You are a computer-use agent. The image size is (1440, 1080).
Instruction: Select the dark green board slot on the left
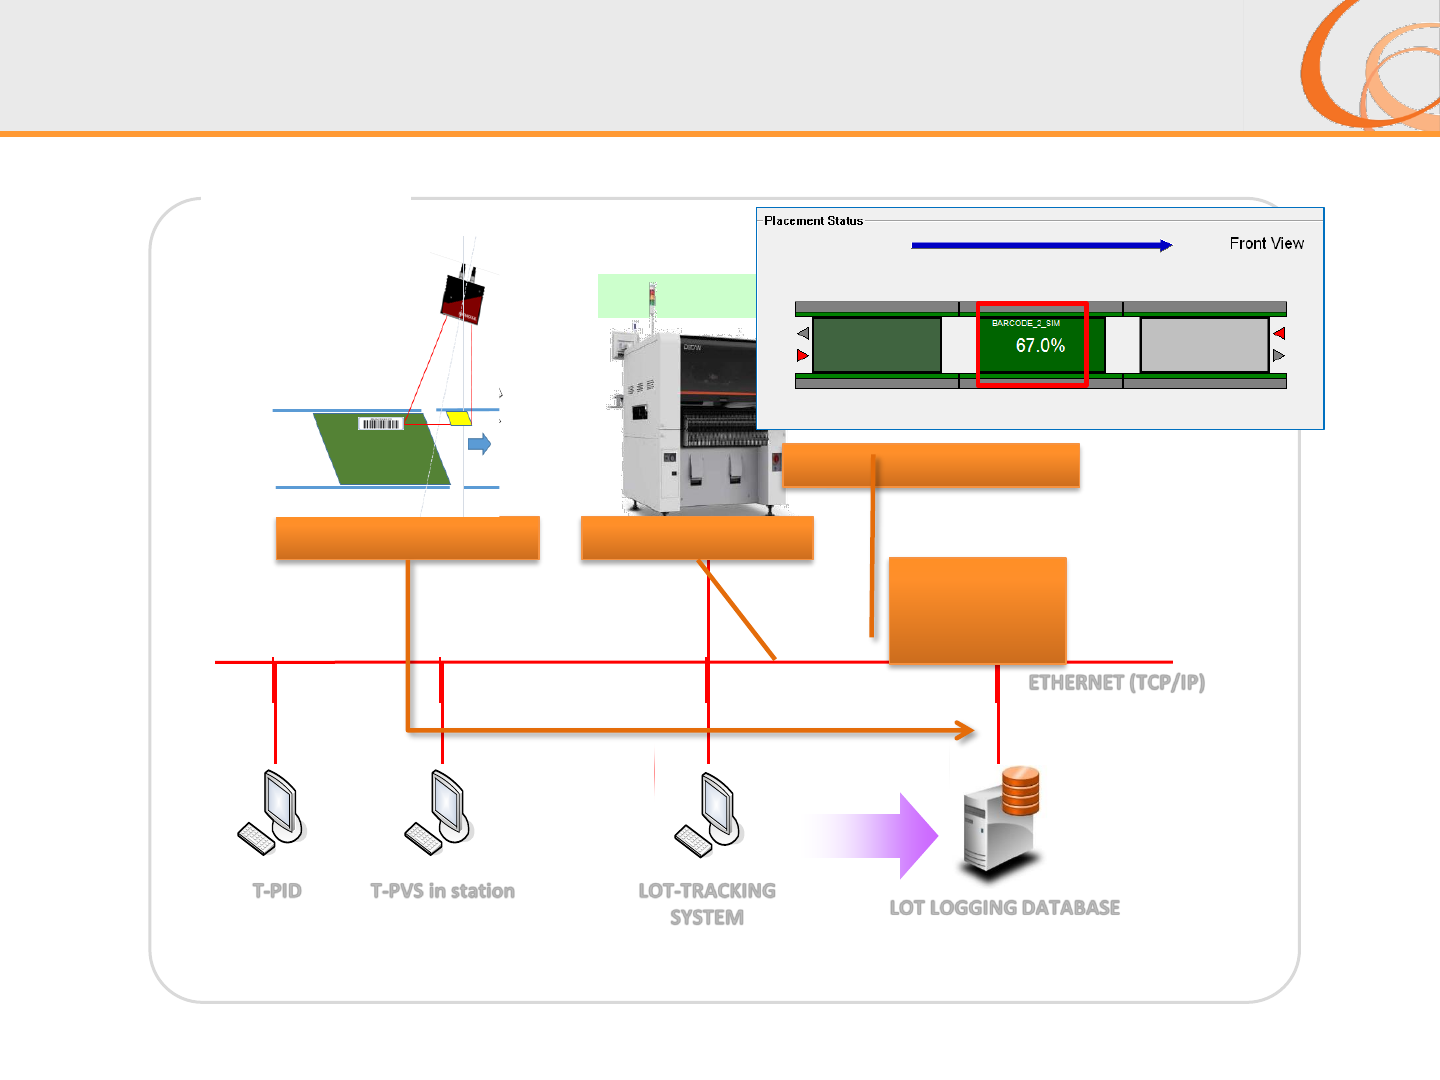point(877,345)
